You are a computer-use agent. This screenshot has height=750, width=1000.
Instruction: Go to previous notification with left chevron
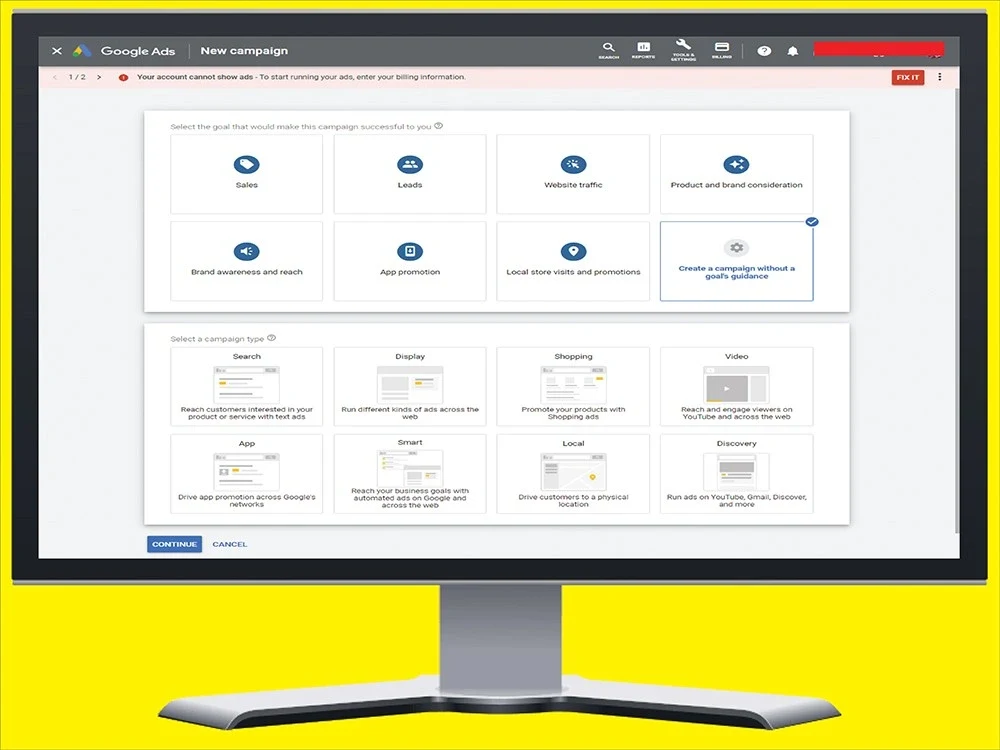coord(55,77)
